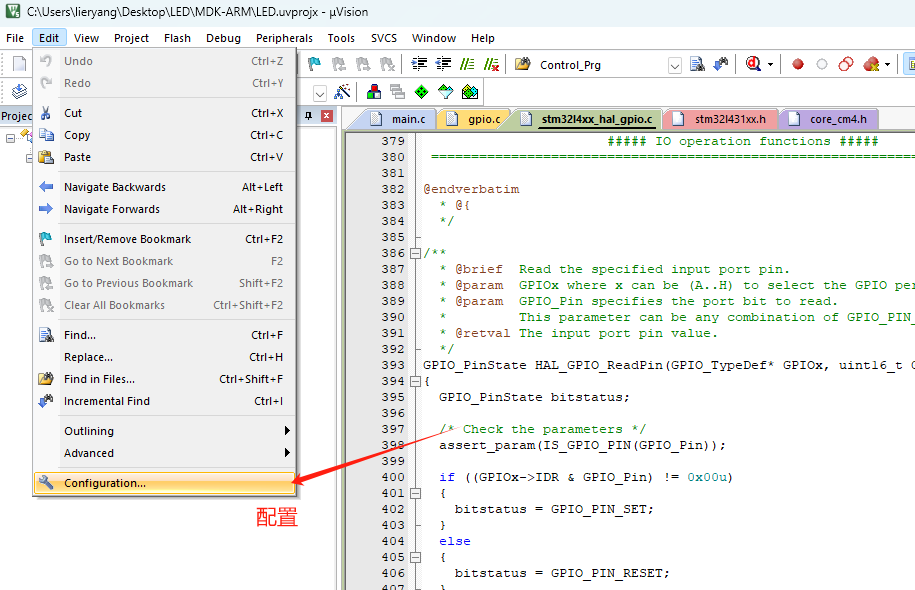Open the target selection dropdown arrow
The image size is (915, 590).
tap(320, 93)
